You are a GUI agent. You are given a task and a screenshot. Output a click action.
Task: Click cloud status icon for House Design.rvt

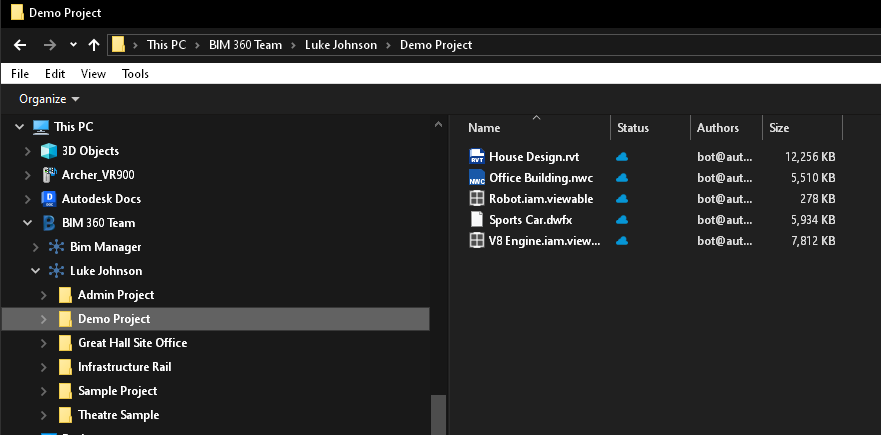coord(622,157)
